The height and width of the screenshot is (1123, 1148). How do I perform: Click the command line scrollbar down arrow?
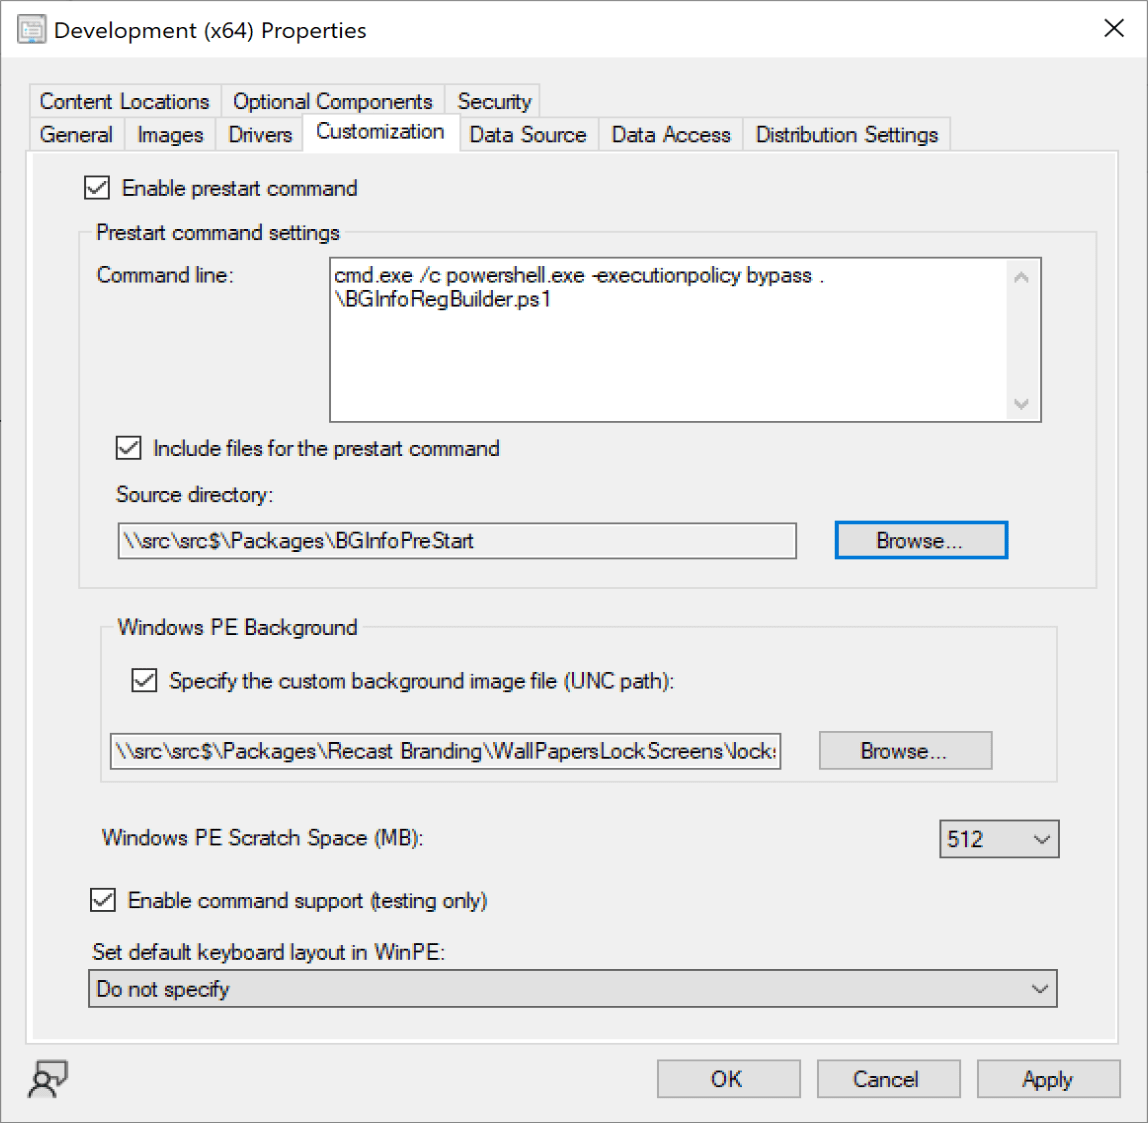pyautogui.click(x=1021, y=404)
